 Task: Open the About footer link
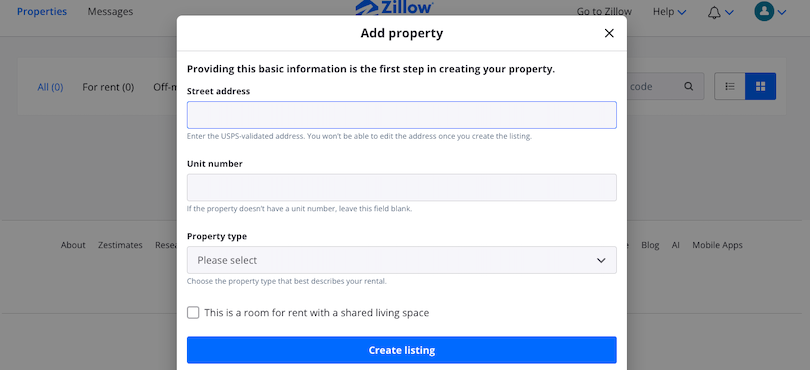[x=73, y=245]
